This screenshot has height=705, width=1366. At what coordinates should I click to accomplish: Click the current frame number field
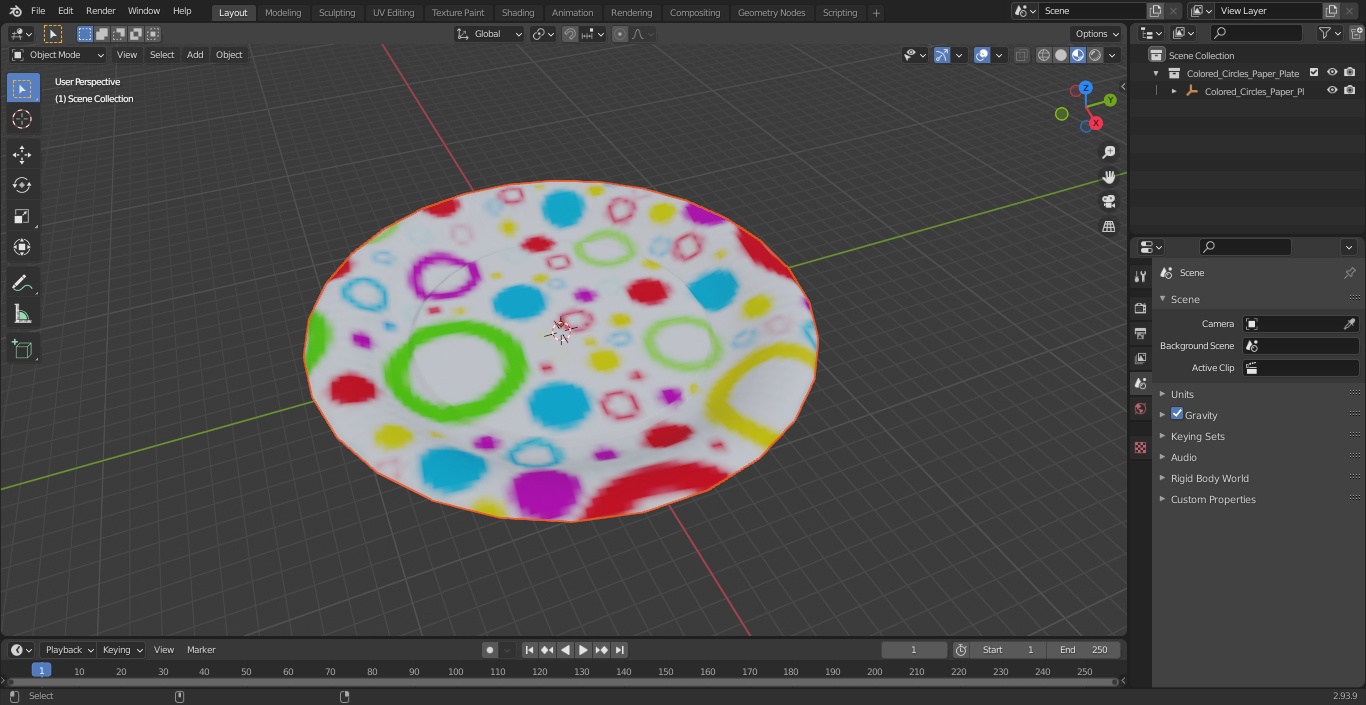(x=914, y=650)
